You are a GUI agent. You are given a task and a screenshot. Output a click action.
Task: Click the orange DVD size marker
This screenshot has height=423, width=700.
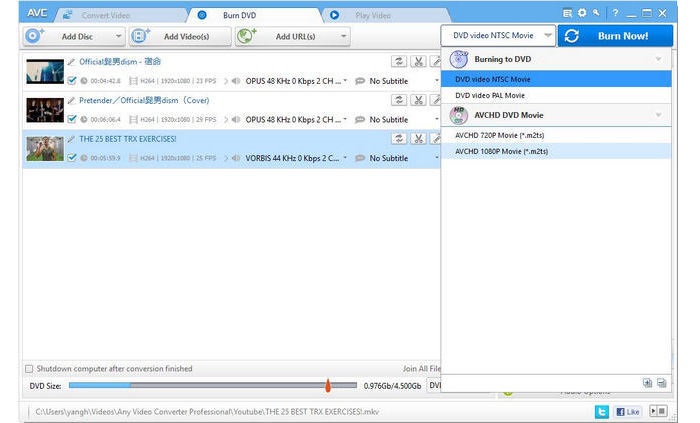328,385
